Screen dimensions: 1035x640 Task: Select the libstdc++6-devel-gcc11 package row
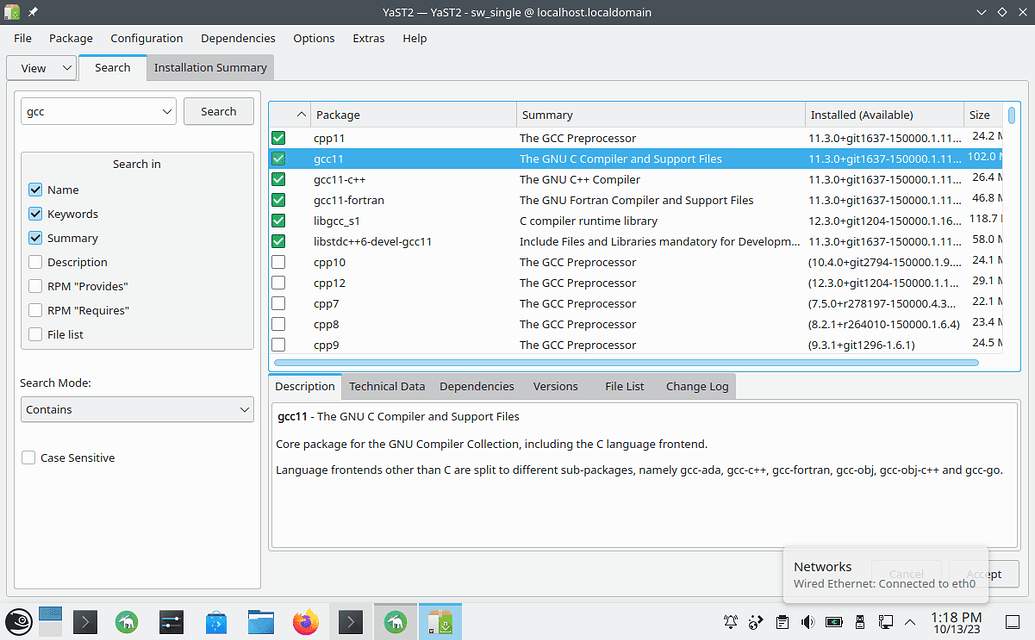pos(636,241)
